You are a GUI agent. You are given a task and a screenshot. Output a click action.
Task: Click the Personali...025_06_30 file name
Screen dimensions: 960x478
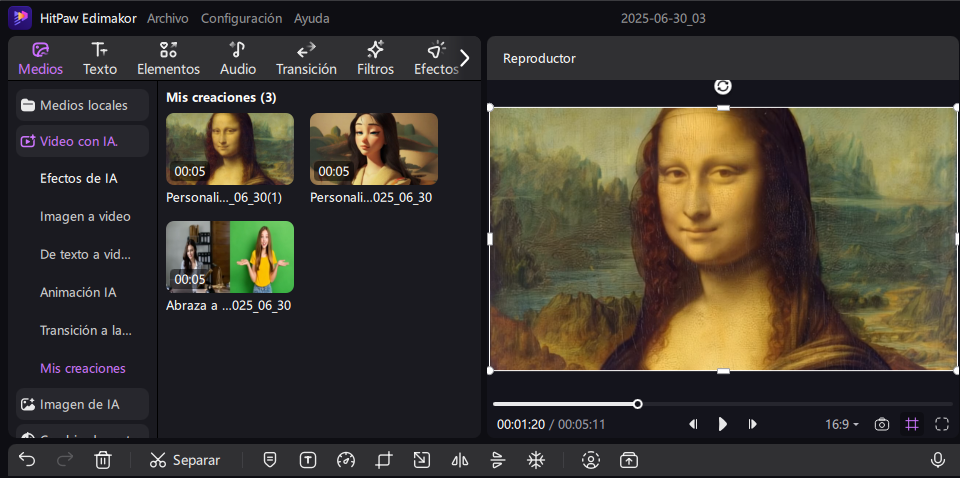pyautogui.click(x=371, y=198)
